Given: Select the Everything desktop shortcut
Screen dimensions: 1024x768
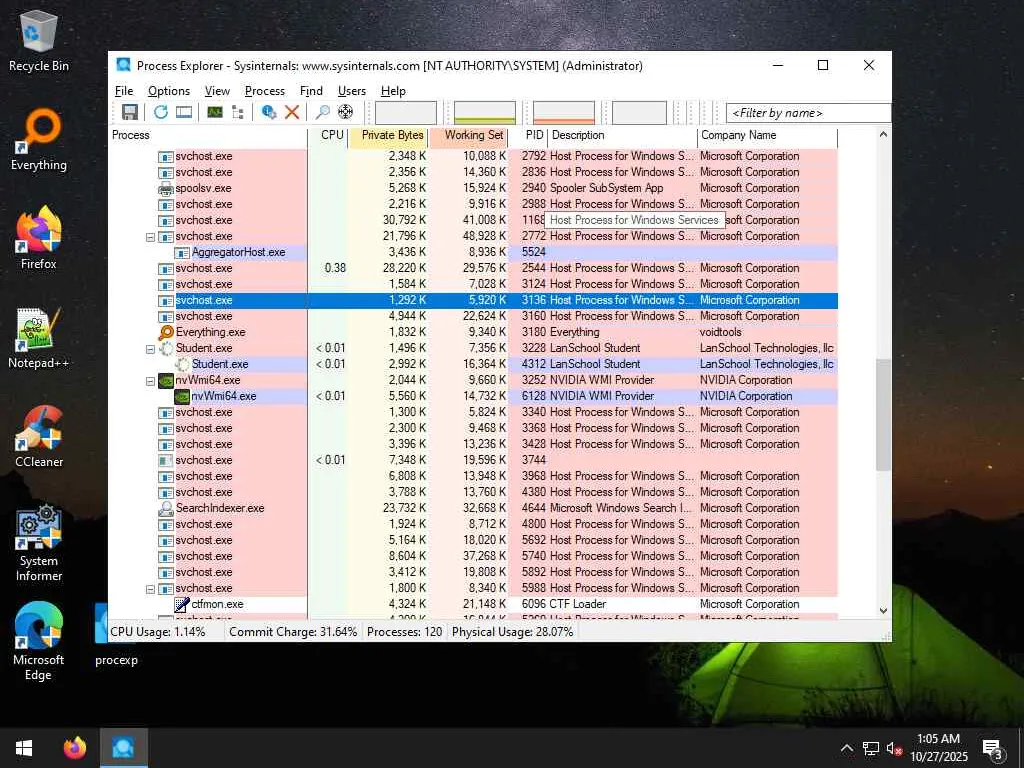Looking at the screenshot, I should point(39,140).
